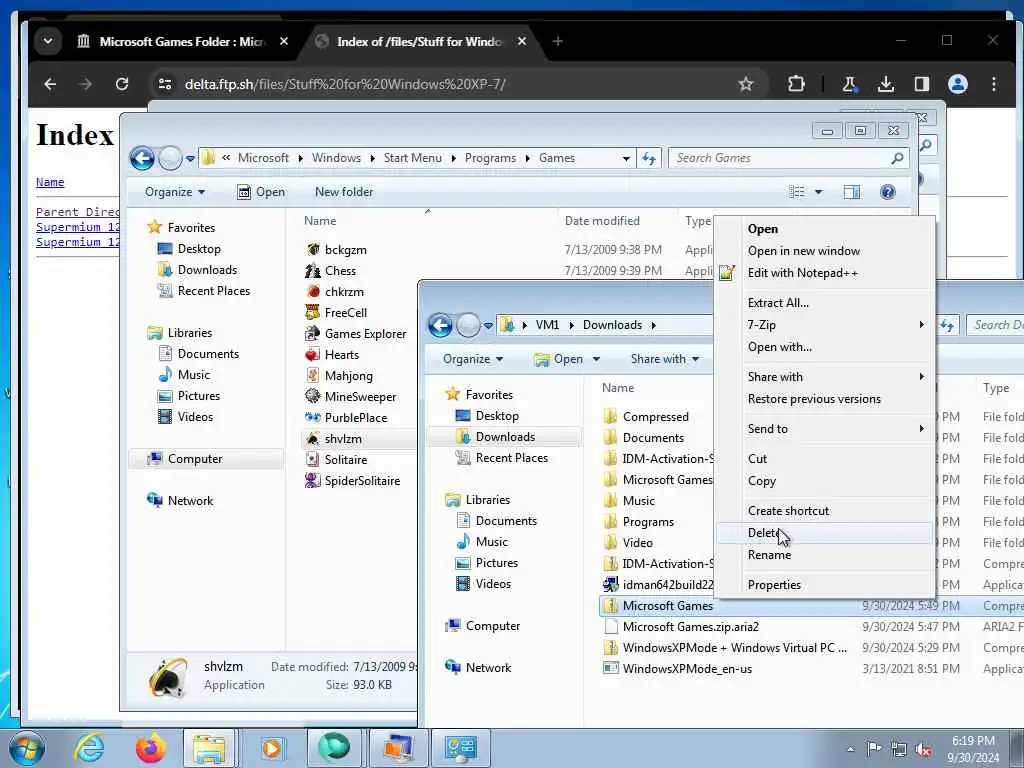Viewport: 1024px width, 768px height.
Task: Launch Internet Explorer from taskbar
Action: [88, 748]
